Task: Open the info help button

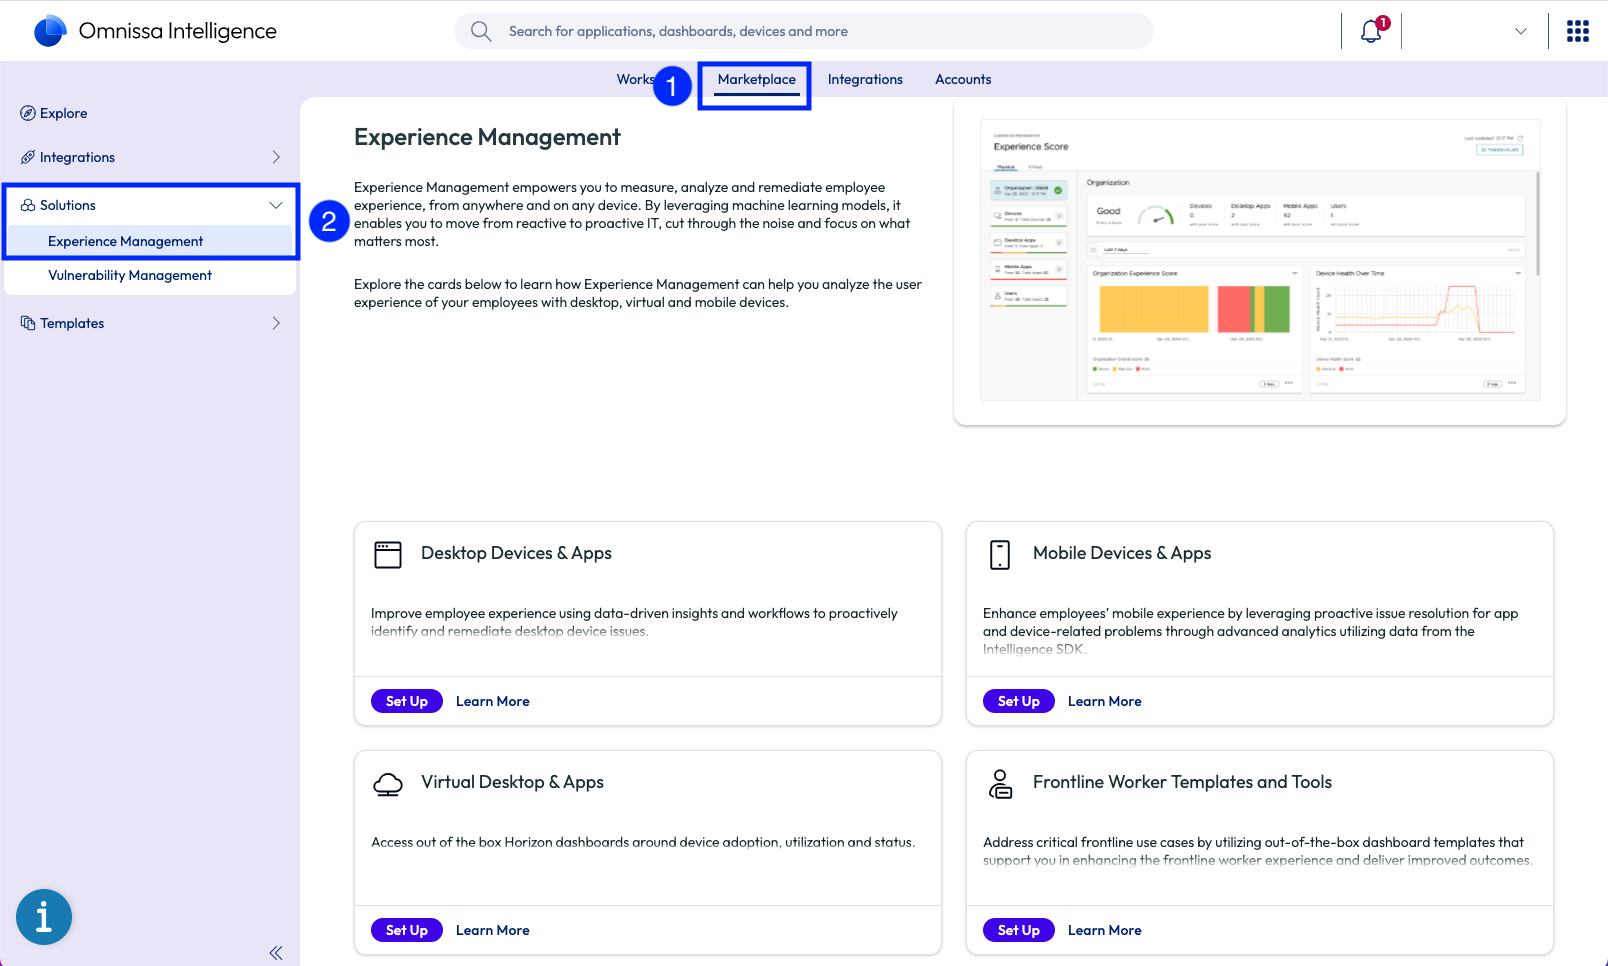Action: click(x=44, y=917)
